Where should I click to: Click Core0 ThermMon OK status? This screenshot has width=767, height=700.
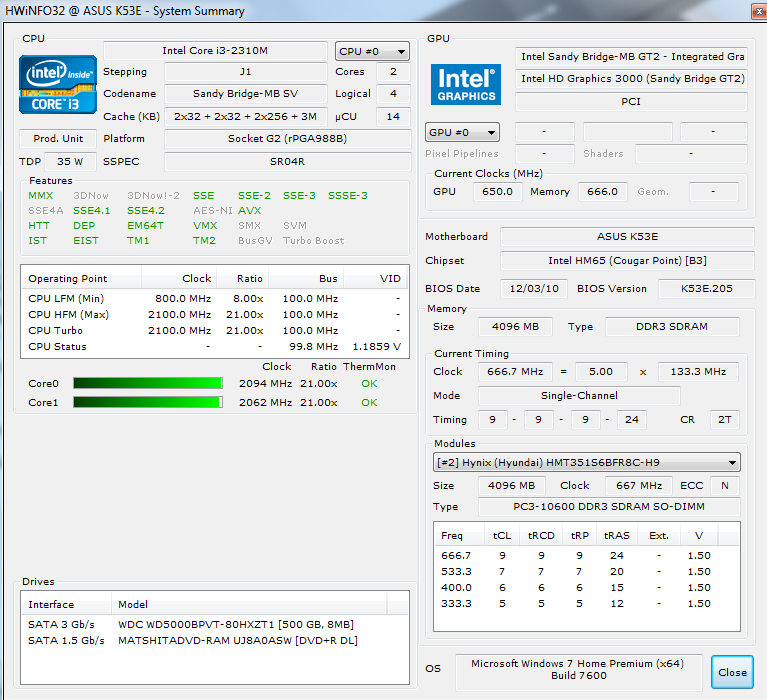369,384
